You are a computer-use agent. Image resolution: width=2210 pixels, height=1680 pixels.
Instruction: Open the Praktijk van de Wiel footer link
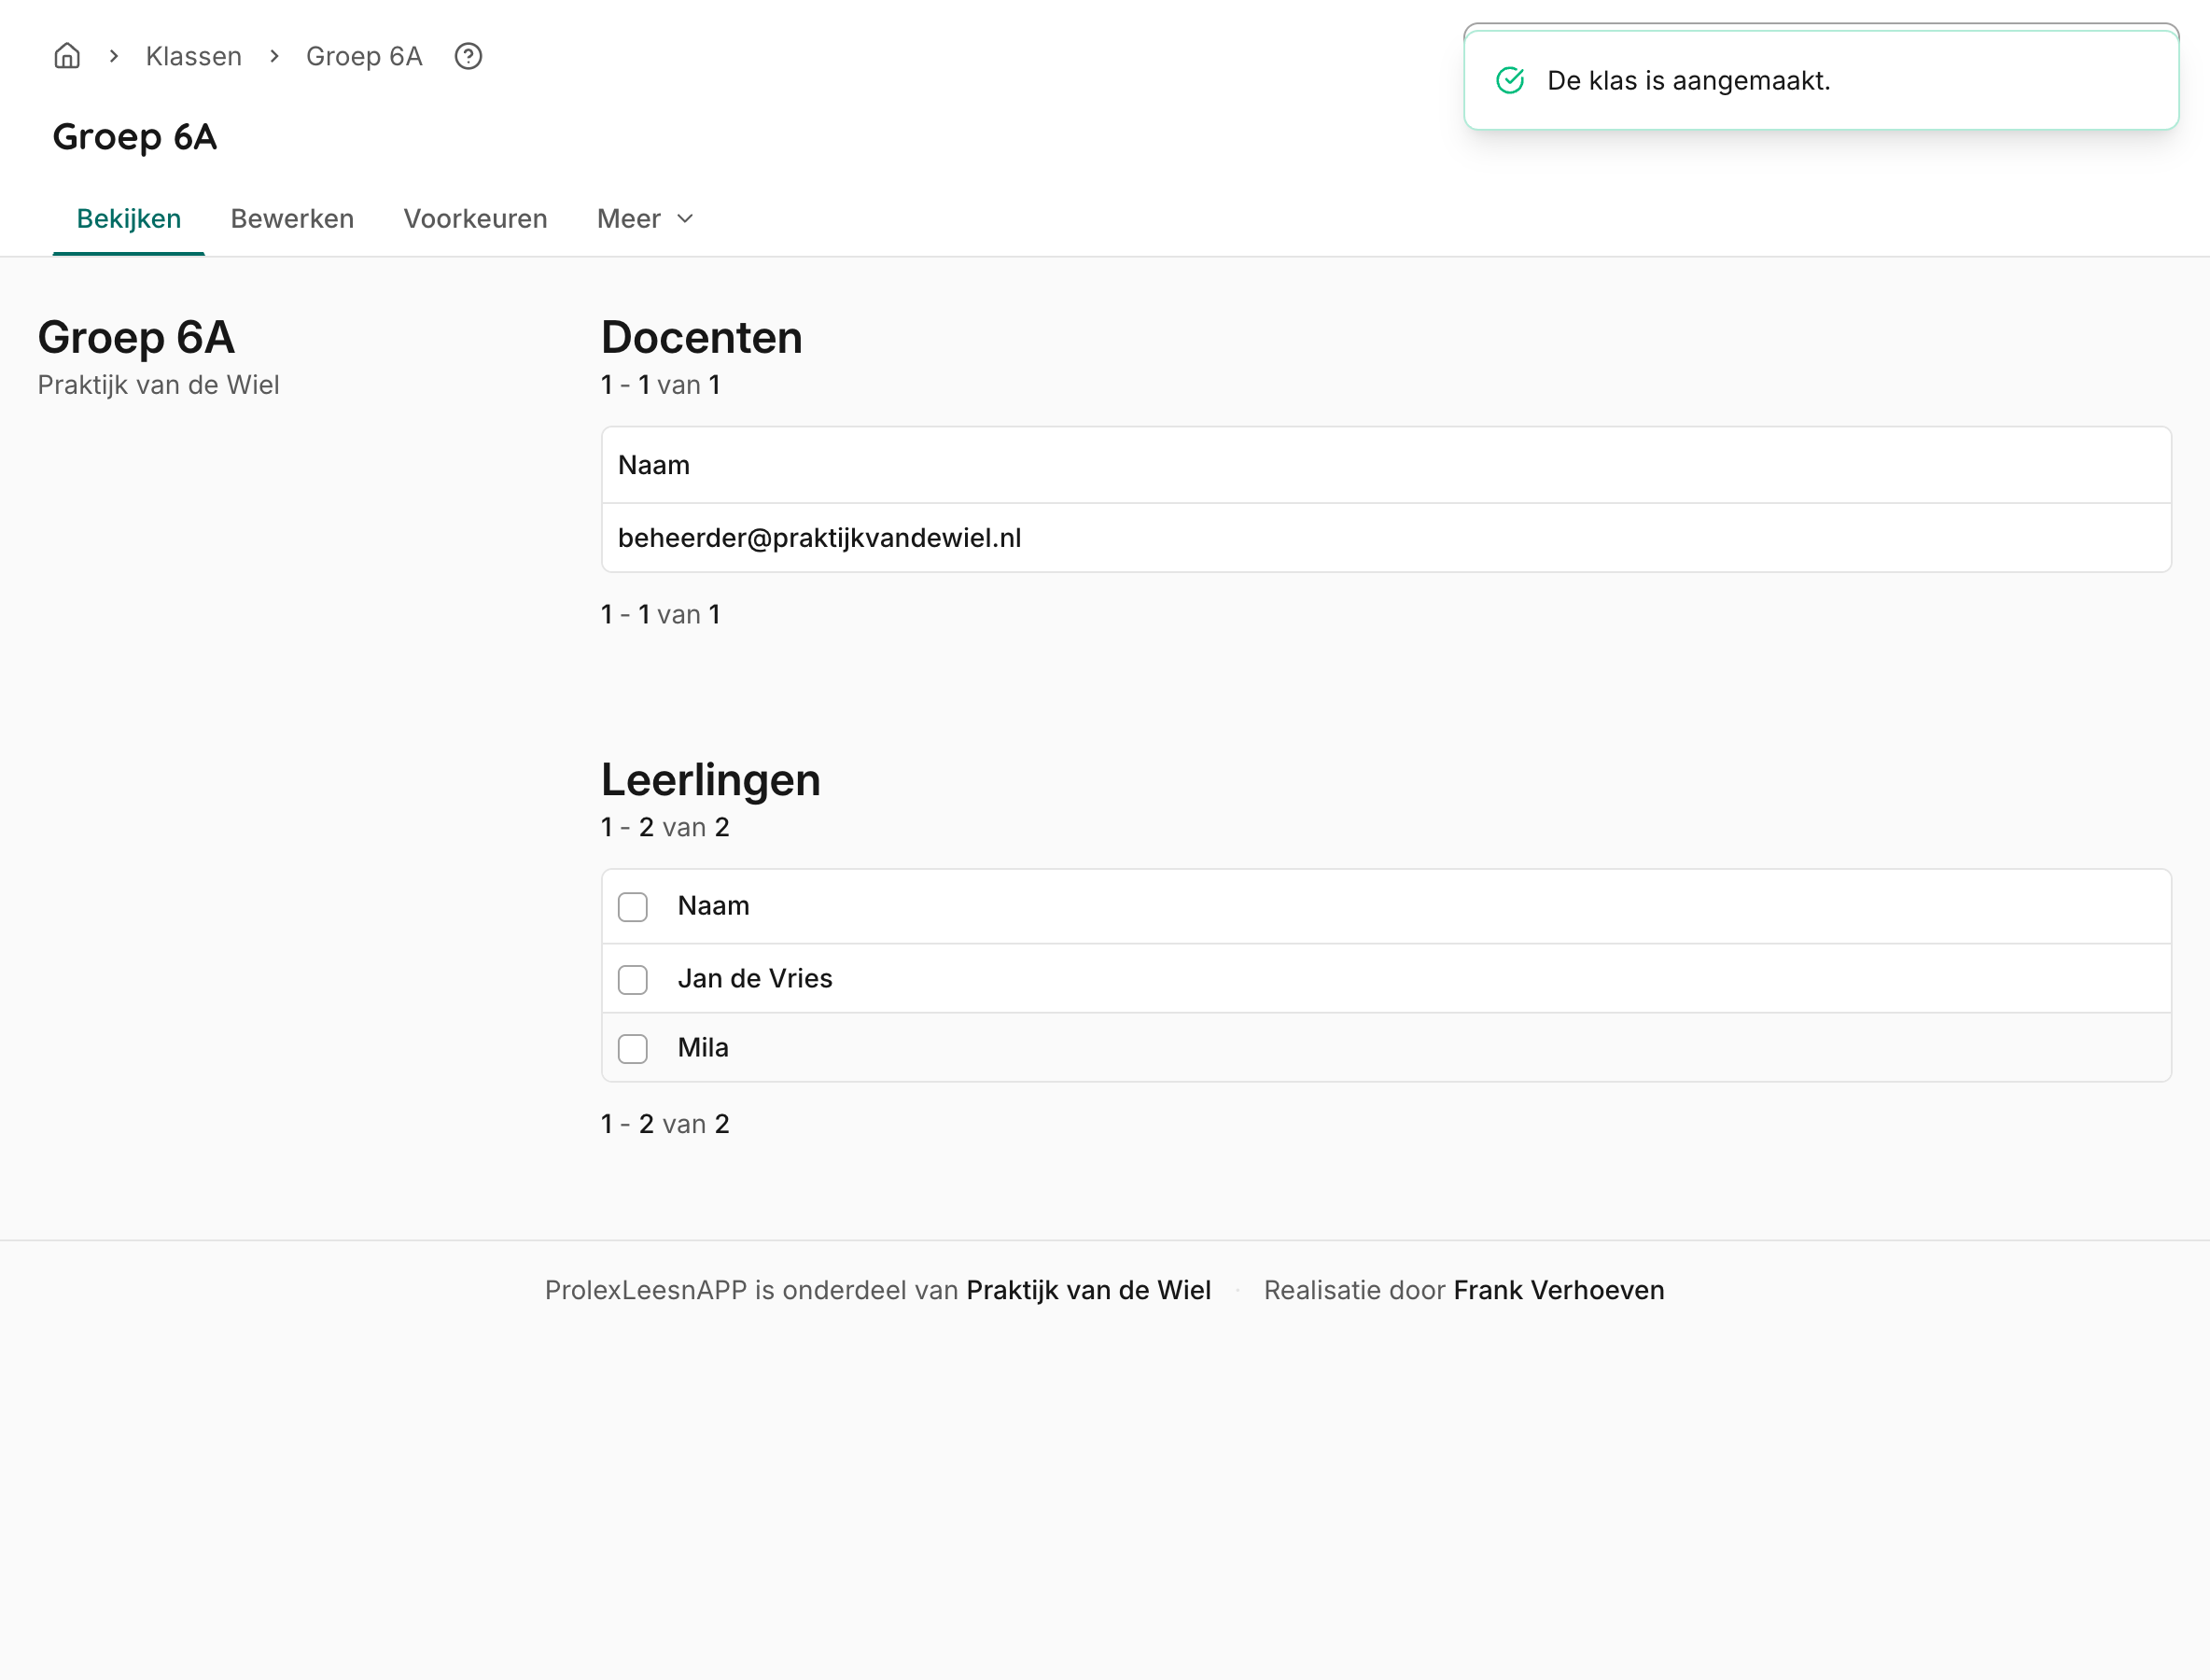1088,1290
